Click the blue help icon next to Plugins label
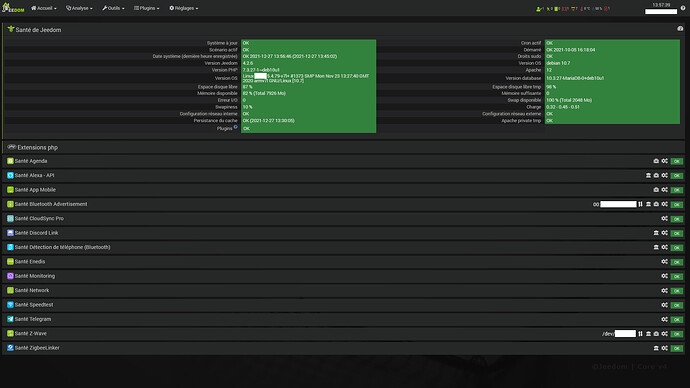This screenshot has width=690, height=388. coord(235,127)
